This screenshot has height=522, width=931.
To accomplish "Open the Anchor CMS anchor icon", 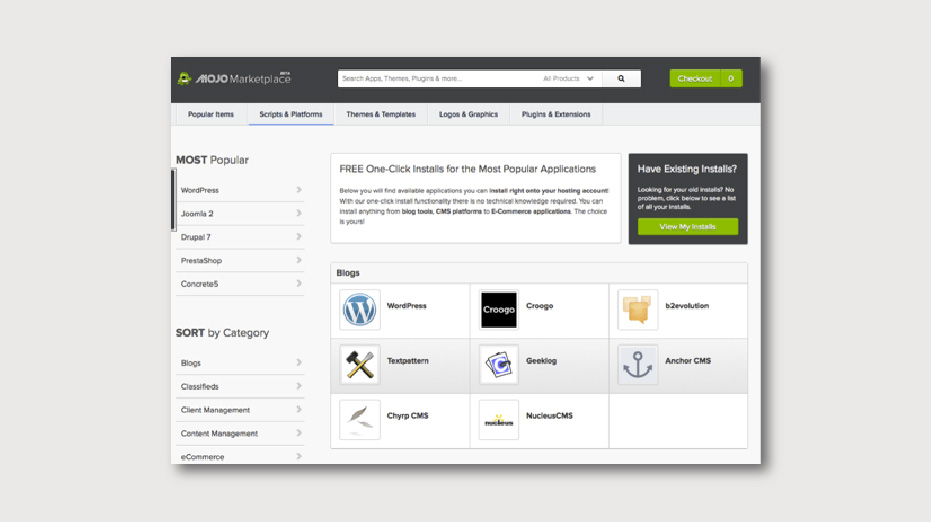I will [638, 365].
